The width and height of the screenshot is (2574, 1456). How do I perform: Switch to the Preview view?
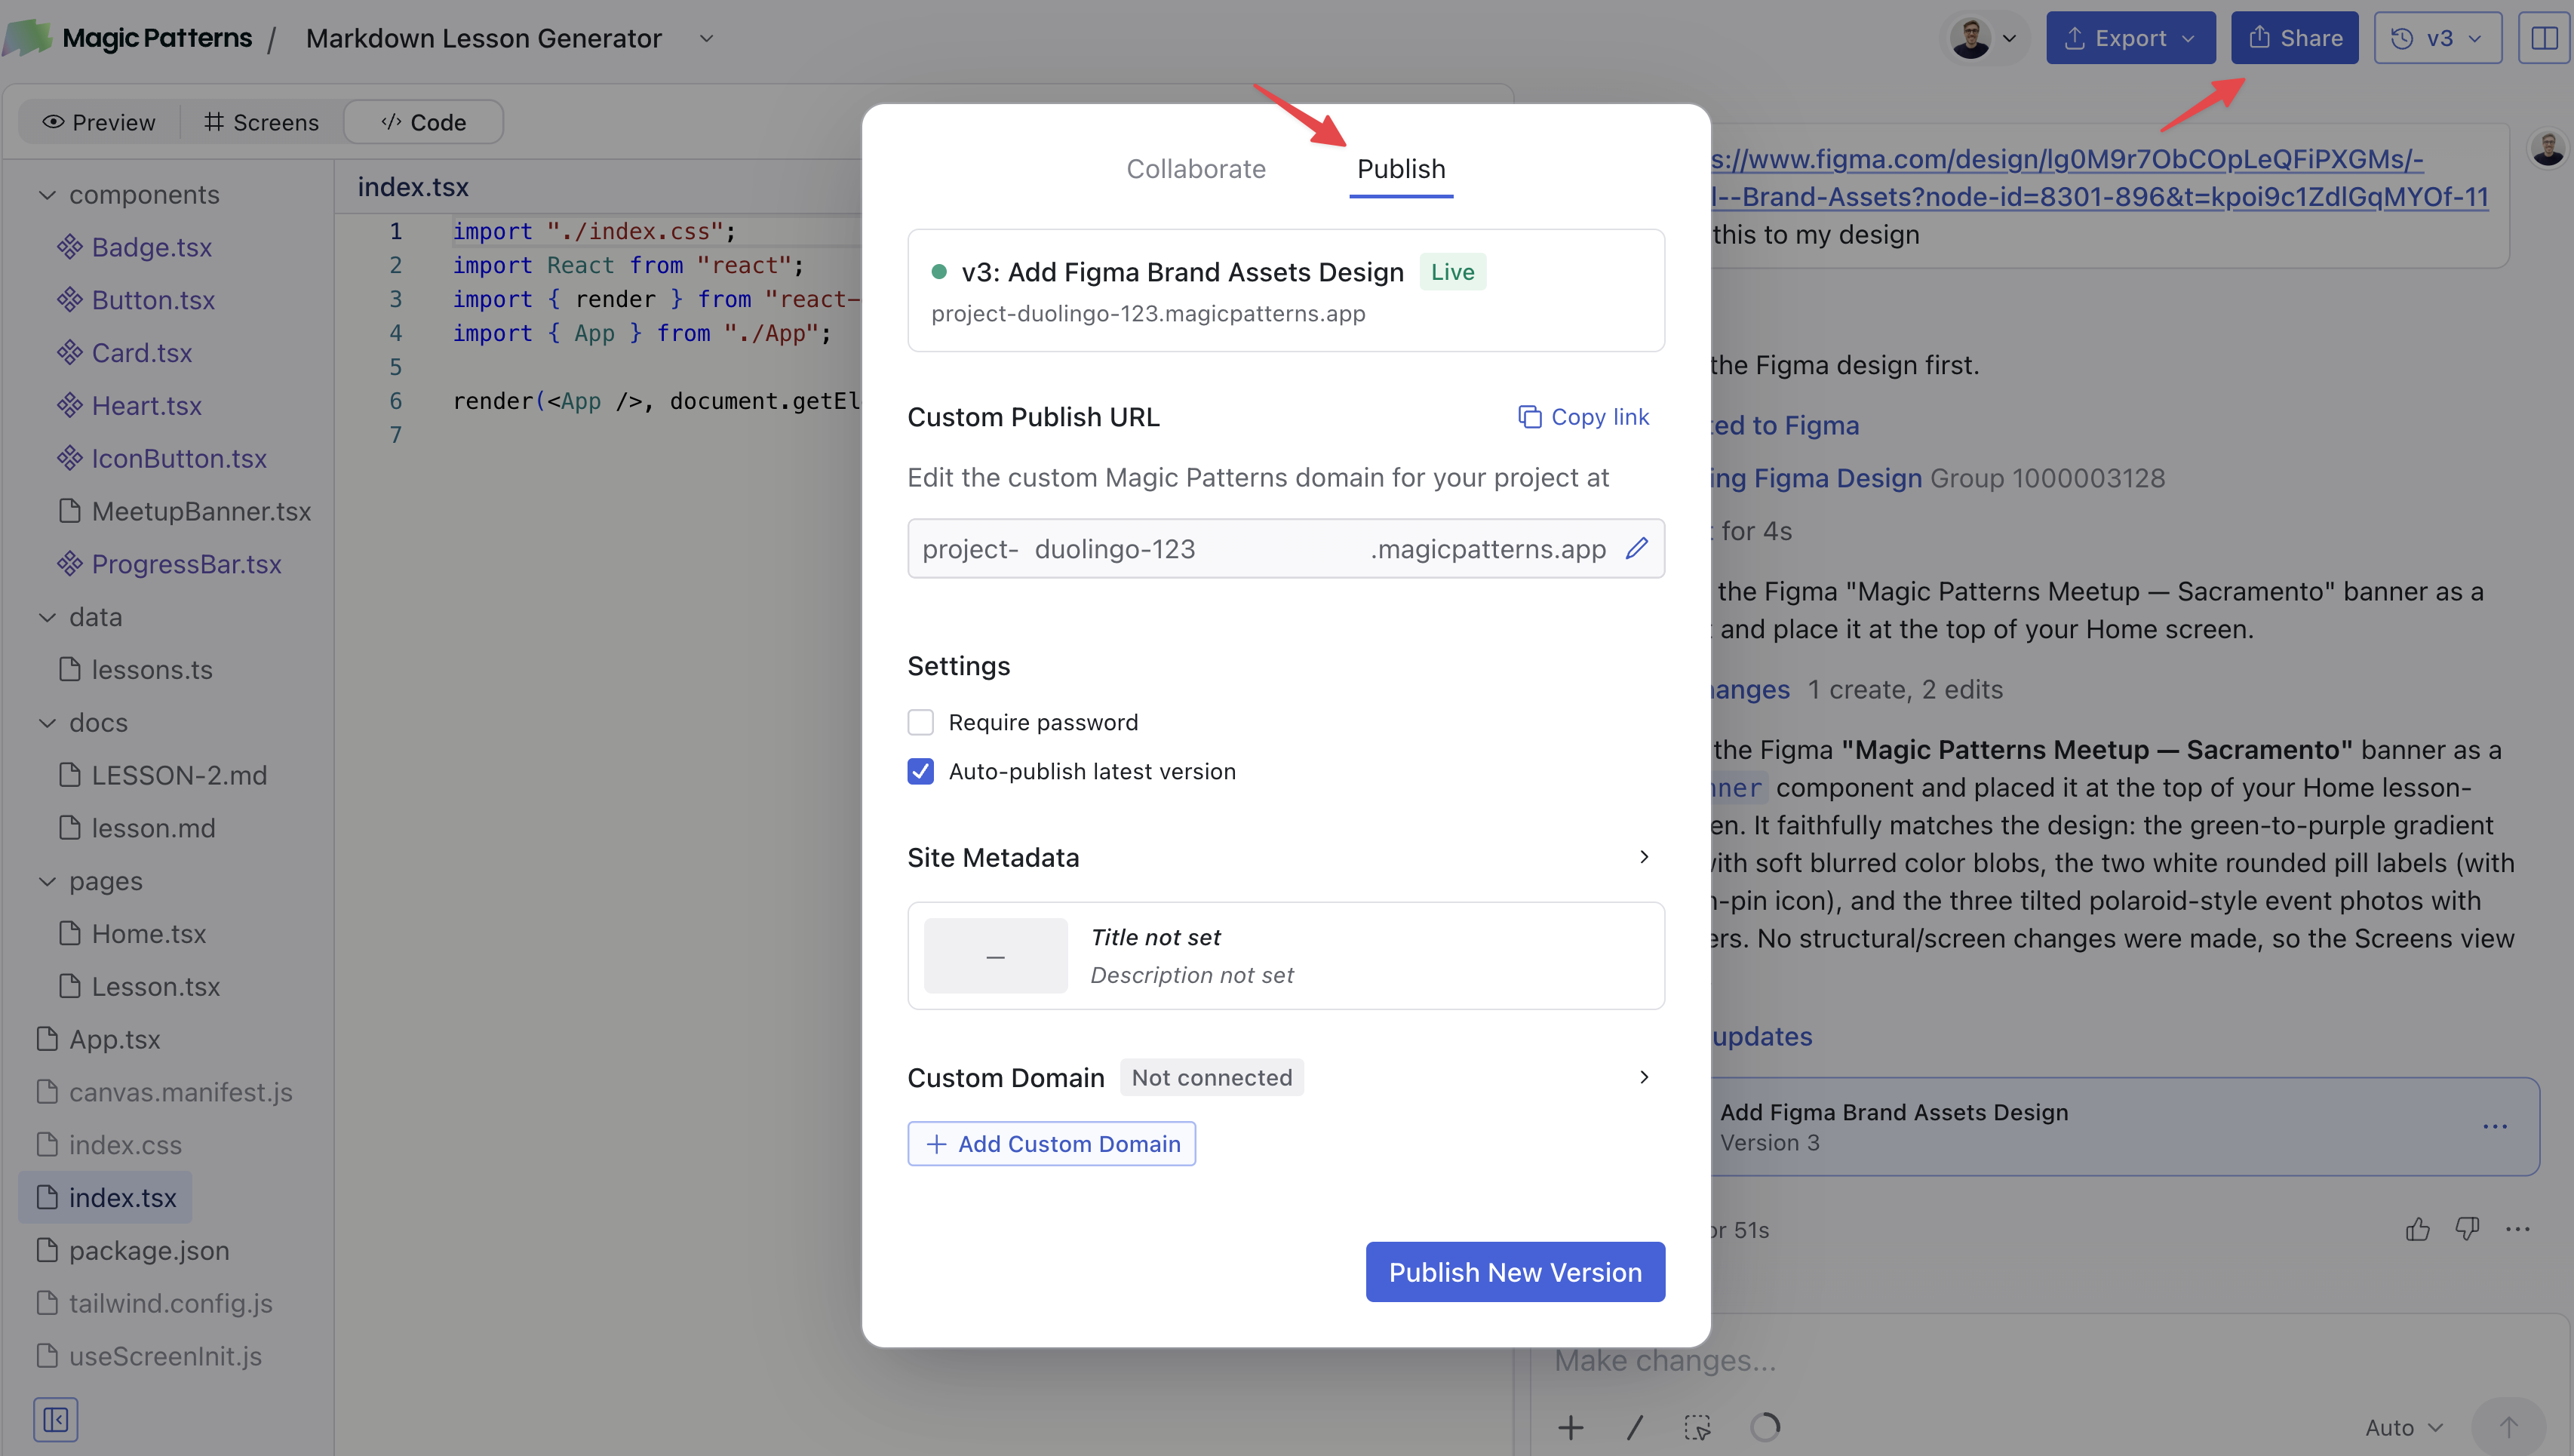point(99,122)
